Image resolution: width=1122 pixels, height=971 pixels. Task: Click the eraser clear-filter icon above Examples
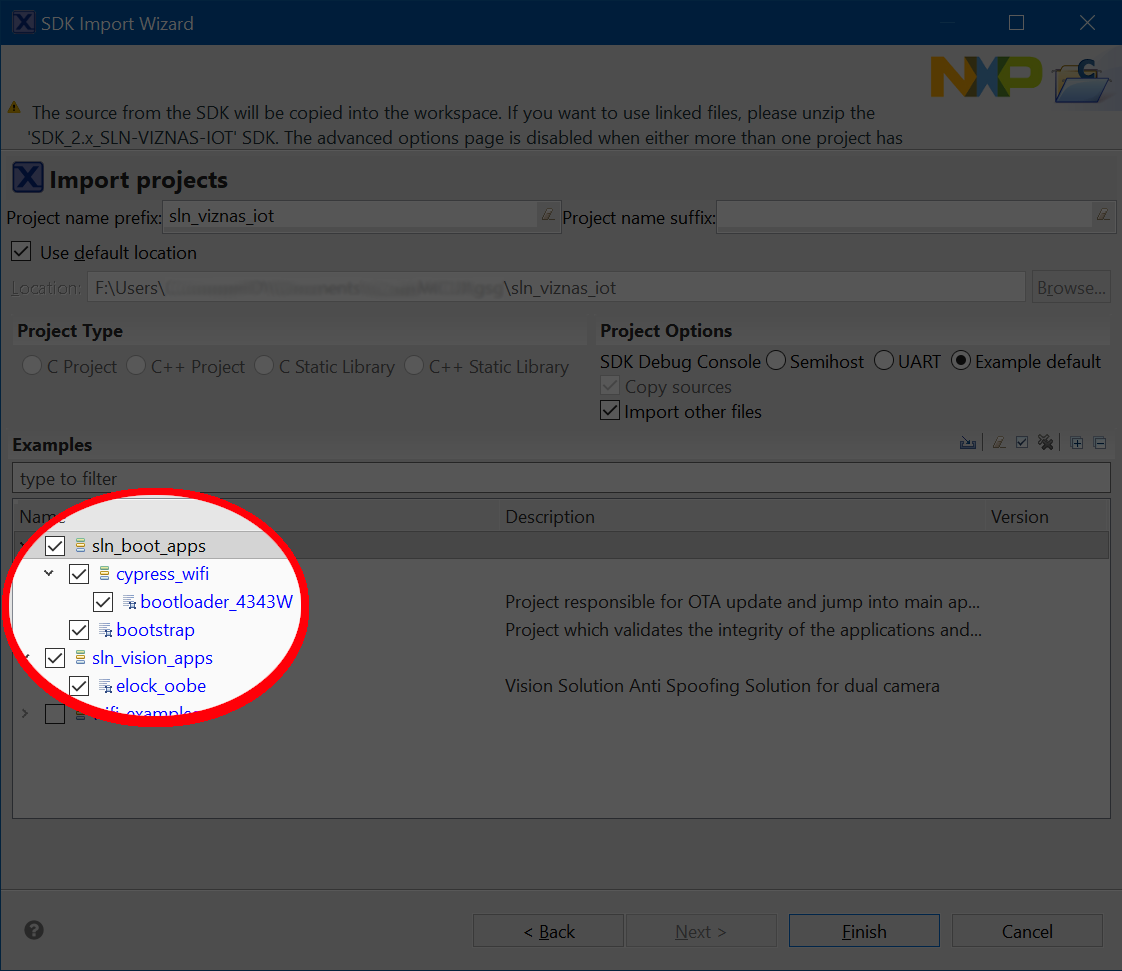998,443
